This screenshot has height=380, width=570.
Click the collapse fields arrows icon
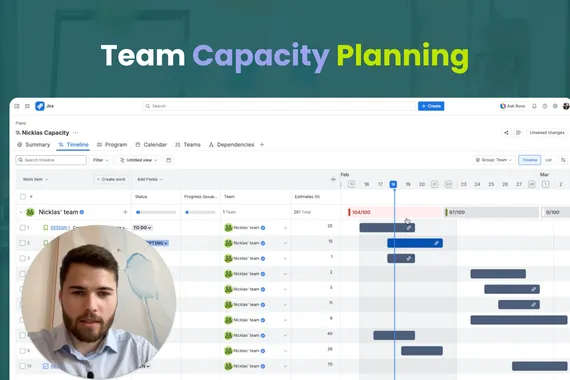(333, 179)
